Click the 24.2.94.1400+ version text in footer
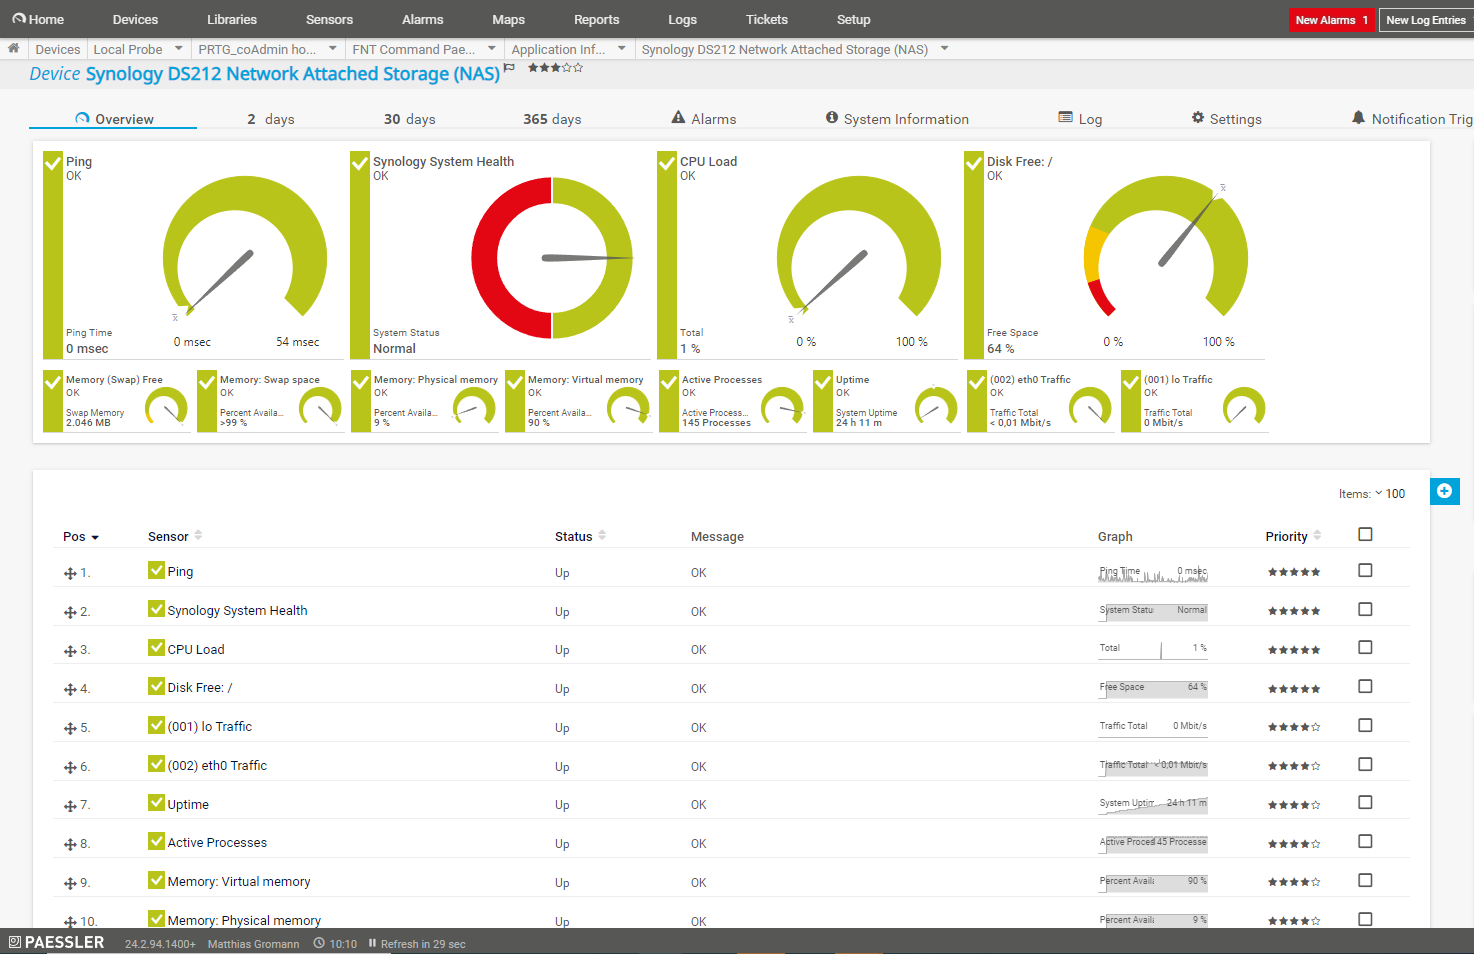This screenshot has width=1474, height=954. point(160,944)
